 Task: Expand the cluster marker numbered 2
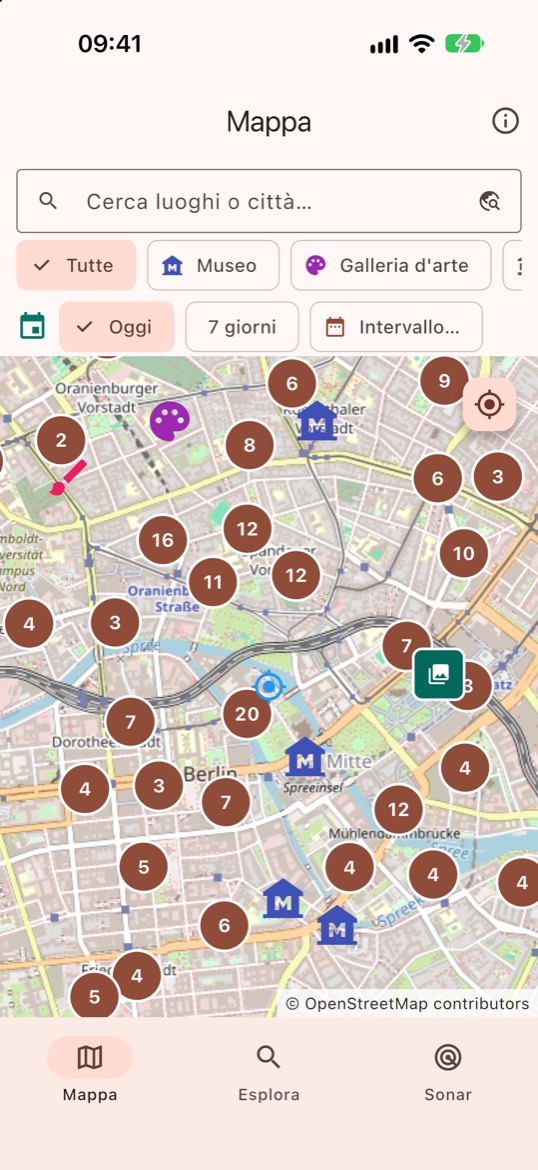(60, 440)
